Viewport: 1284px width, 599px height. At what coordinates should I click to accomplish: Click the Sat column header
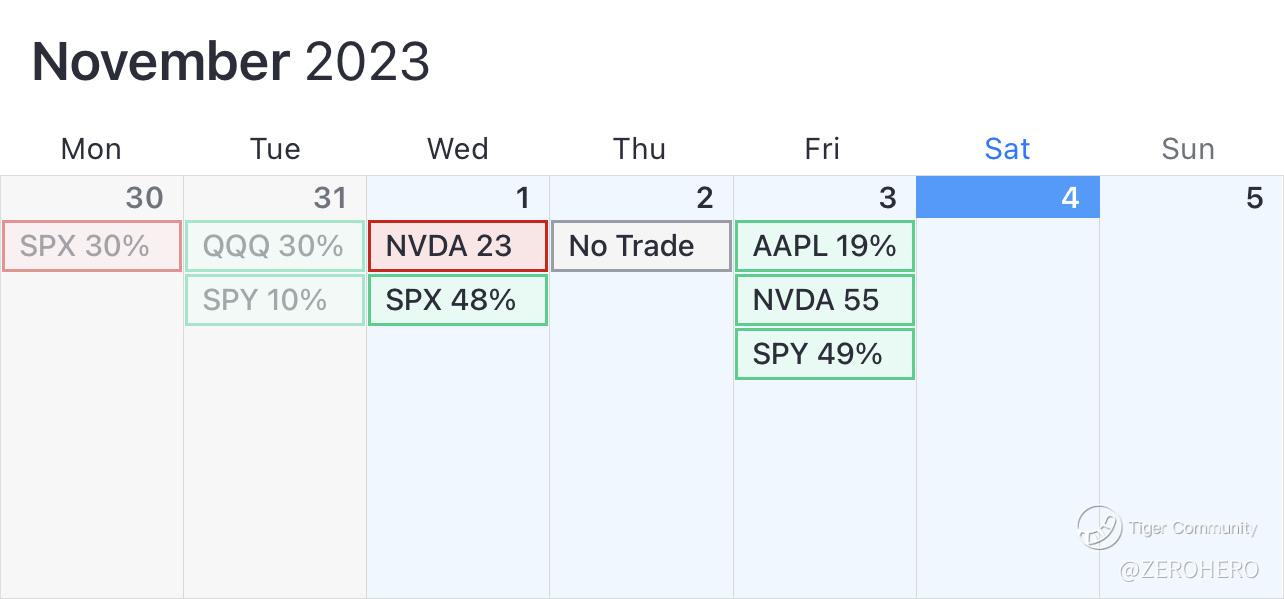[x=1007, y=149]
